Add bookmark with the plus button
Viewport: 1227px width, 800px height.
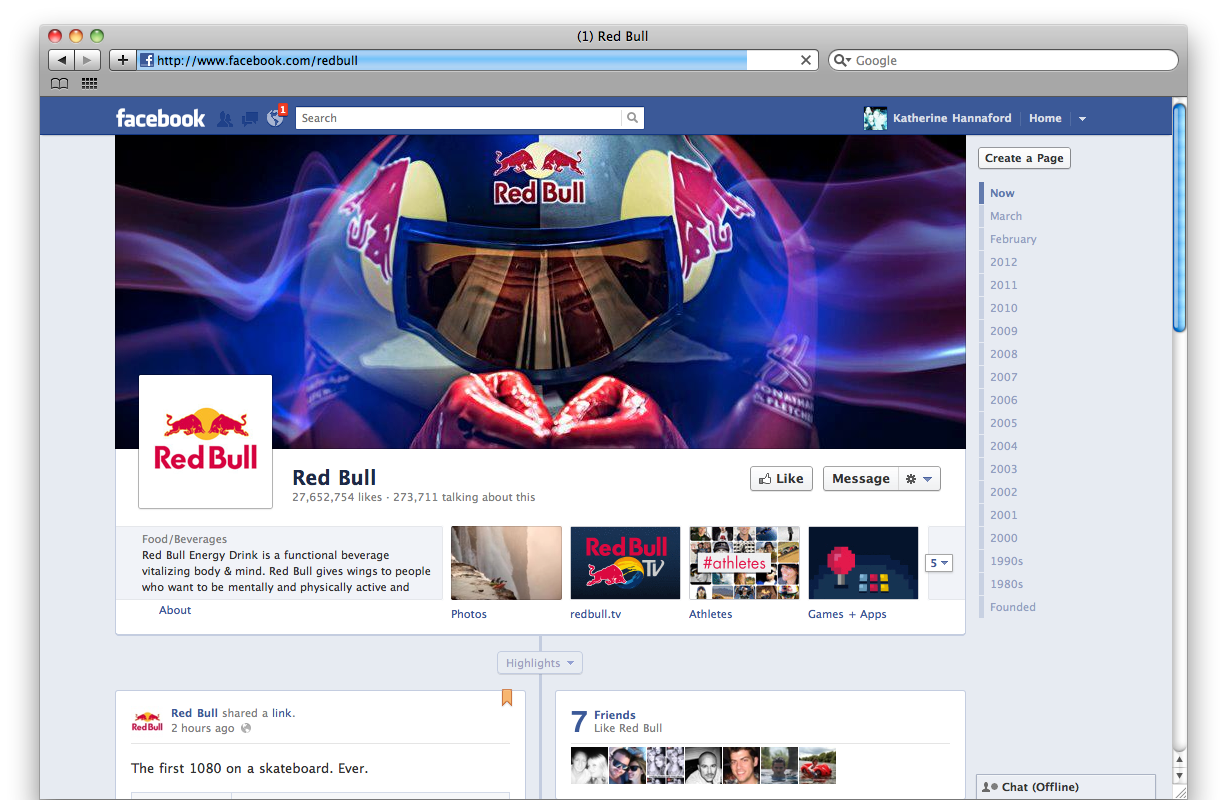pos(122,60)
